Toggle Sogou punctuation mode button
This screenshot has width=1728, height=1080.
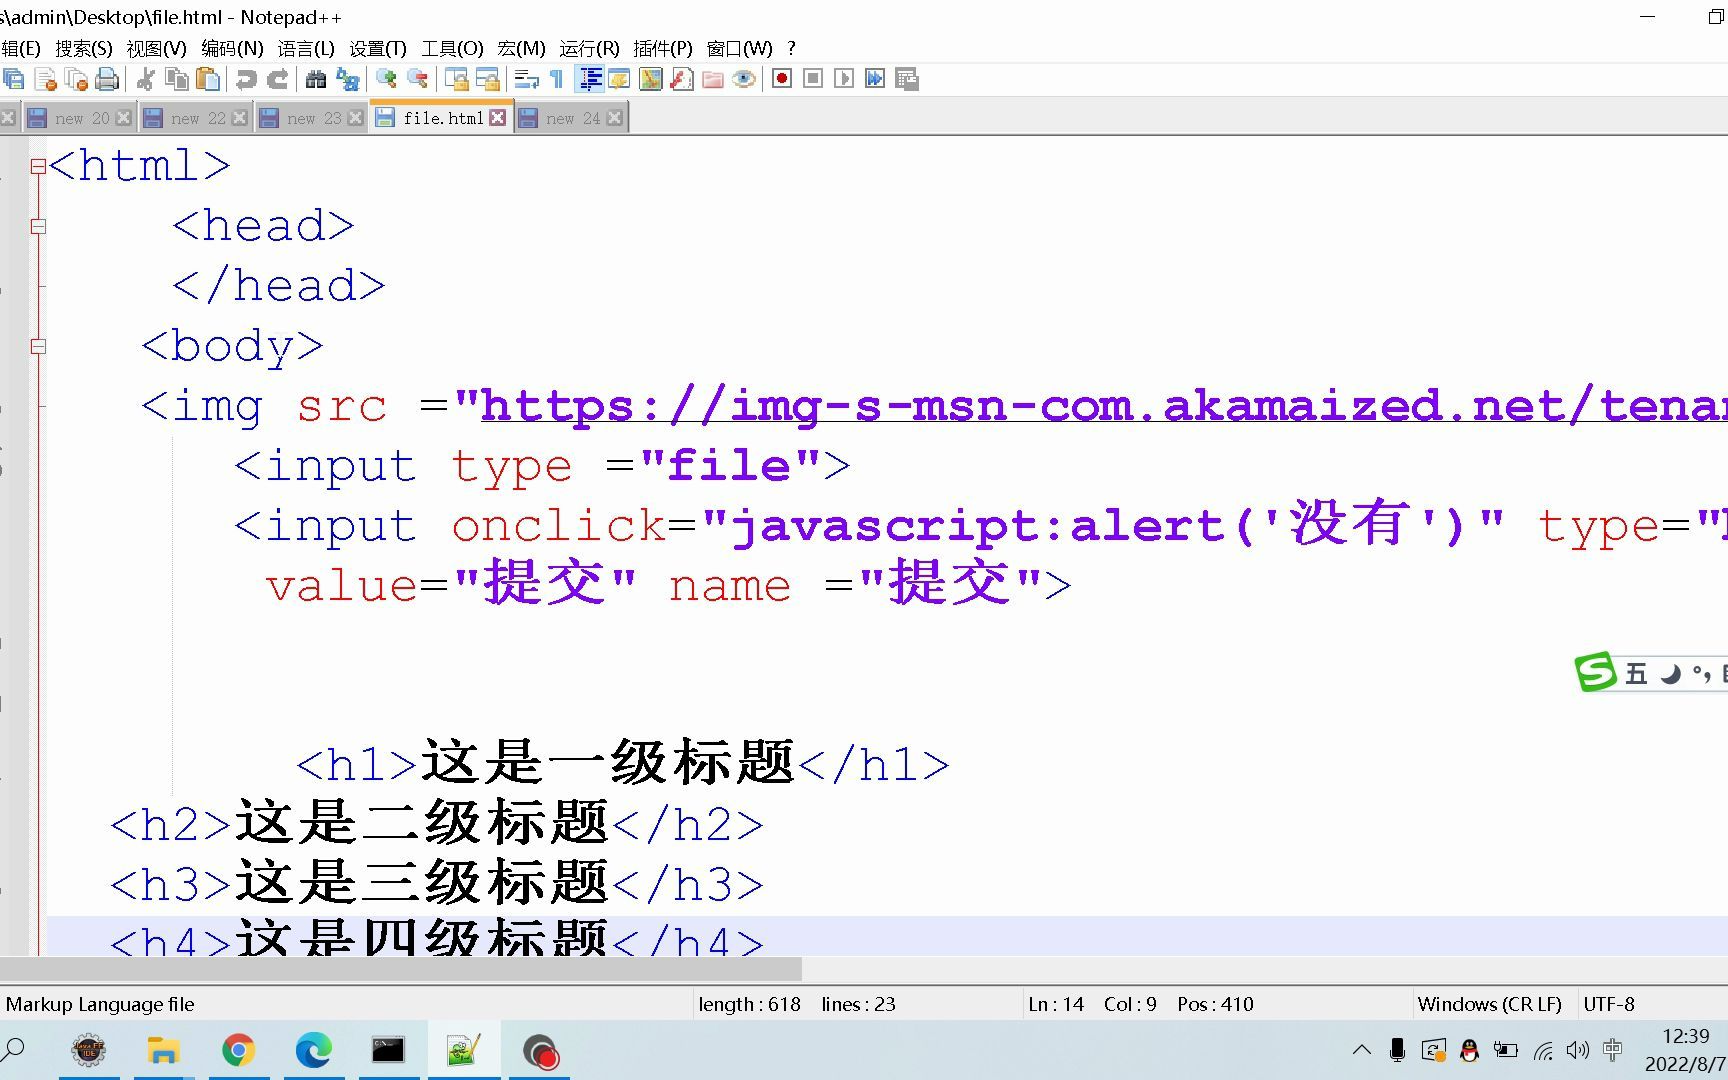(x=1701, y=674)
